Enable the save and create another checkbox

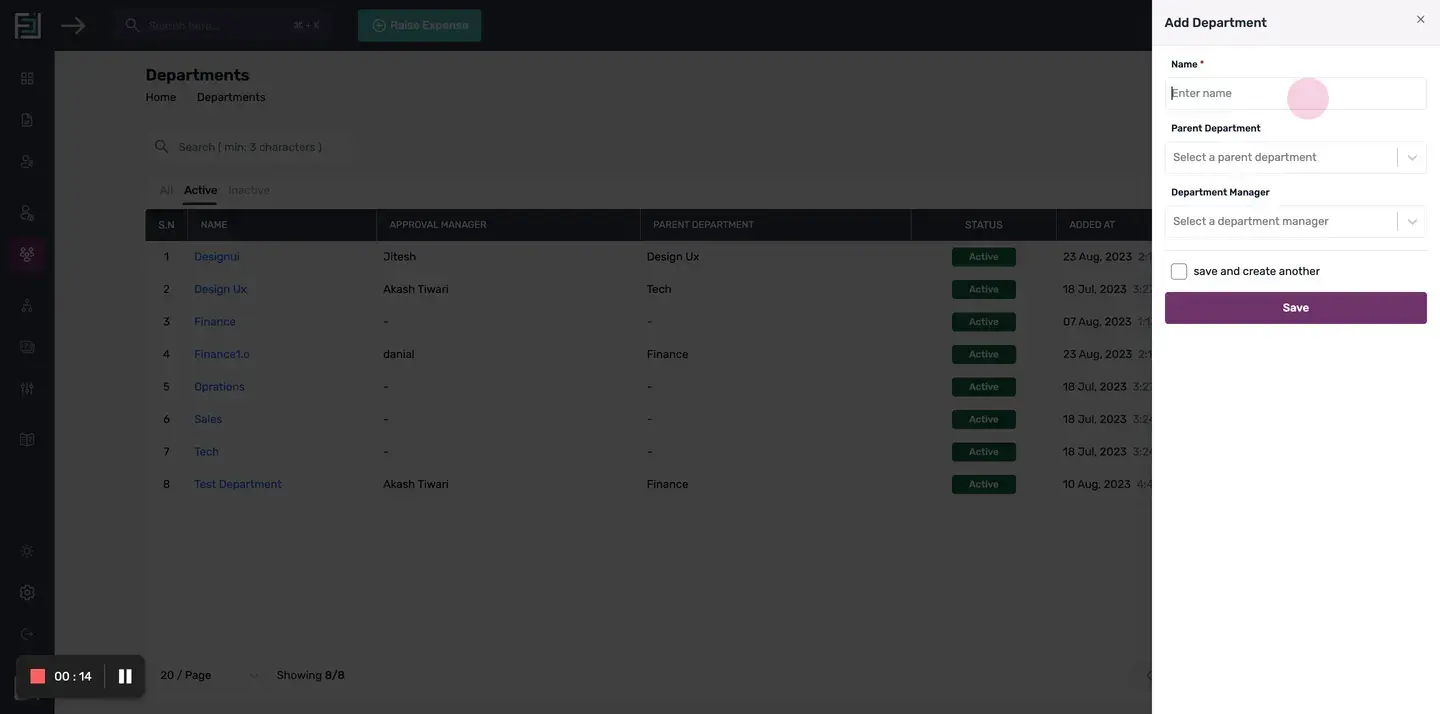(1179, 271)
